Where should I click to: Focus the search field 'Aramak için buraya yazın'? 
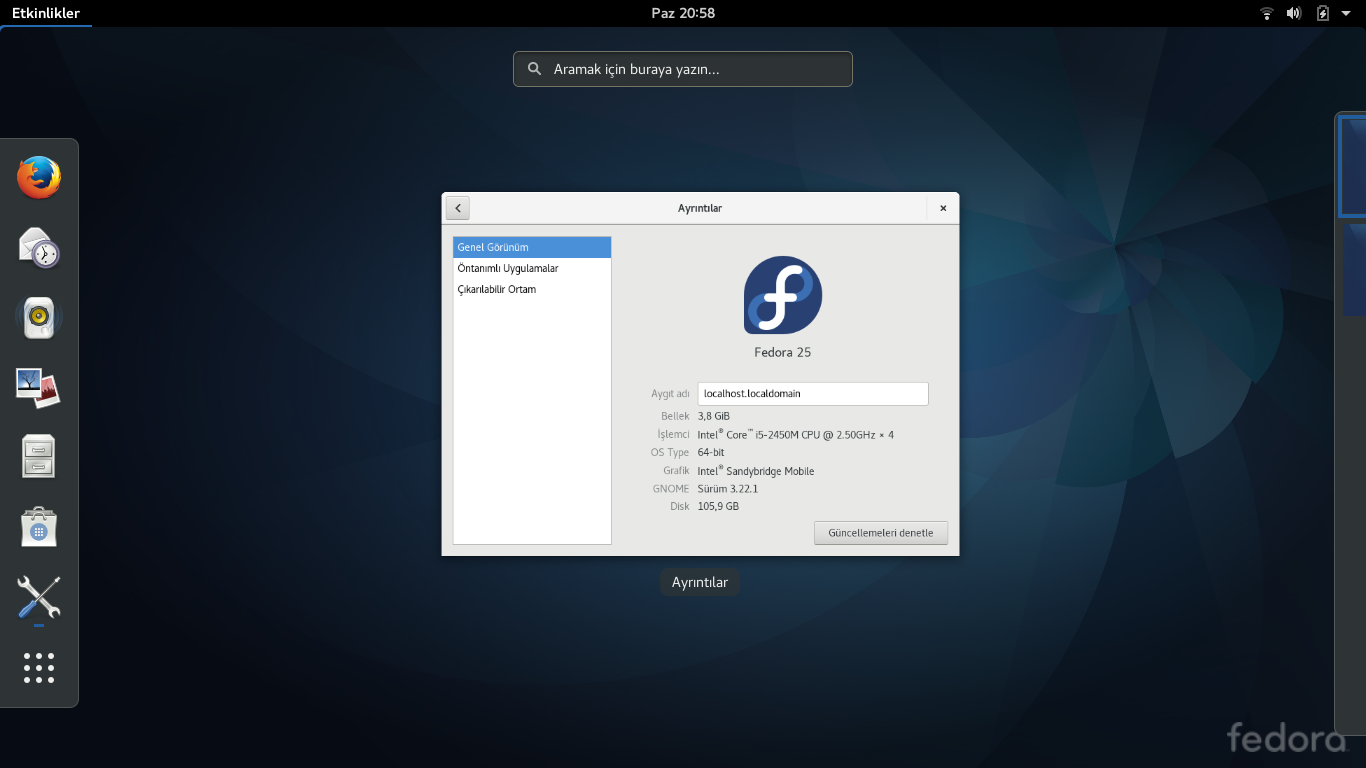(683, 69)
